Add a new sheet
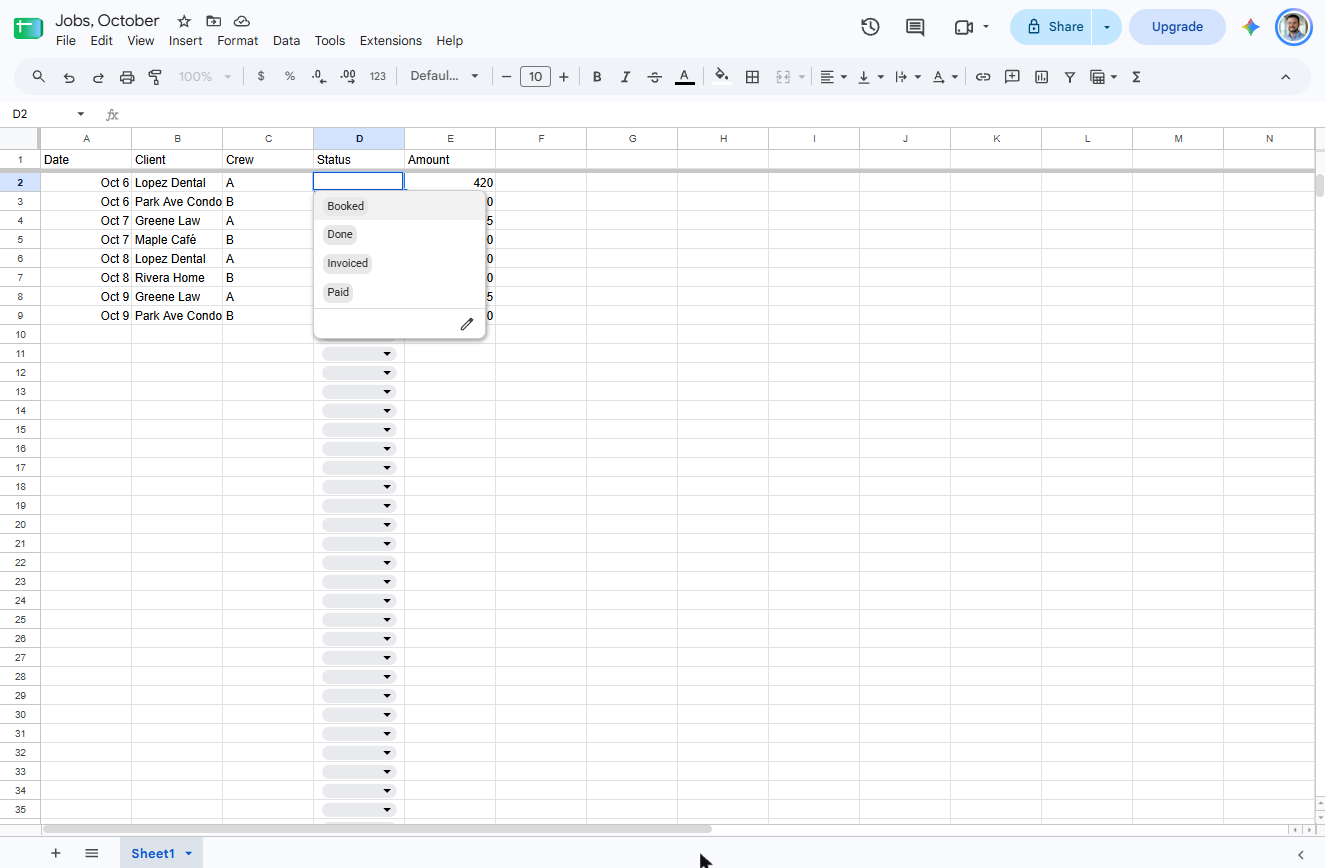1325x868 pixels. 56,853
